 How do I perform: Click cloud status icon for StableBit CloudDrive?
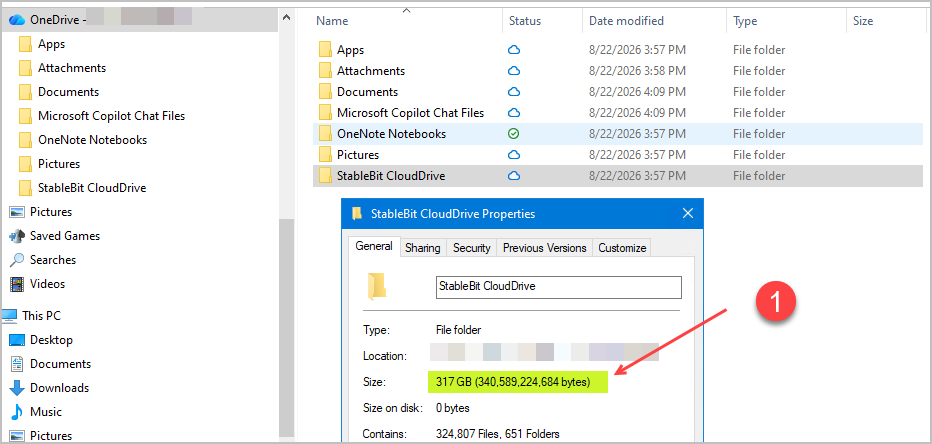click(x=514, y=176)
